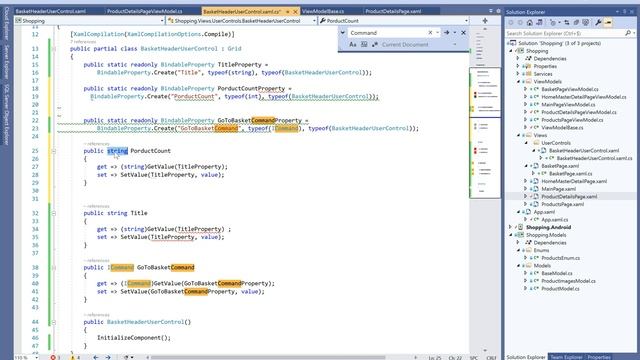
Task: Click Collapse All in Solution Explorer toolbar
Action: 576,23
